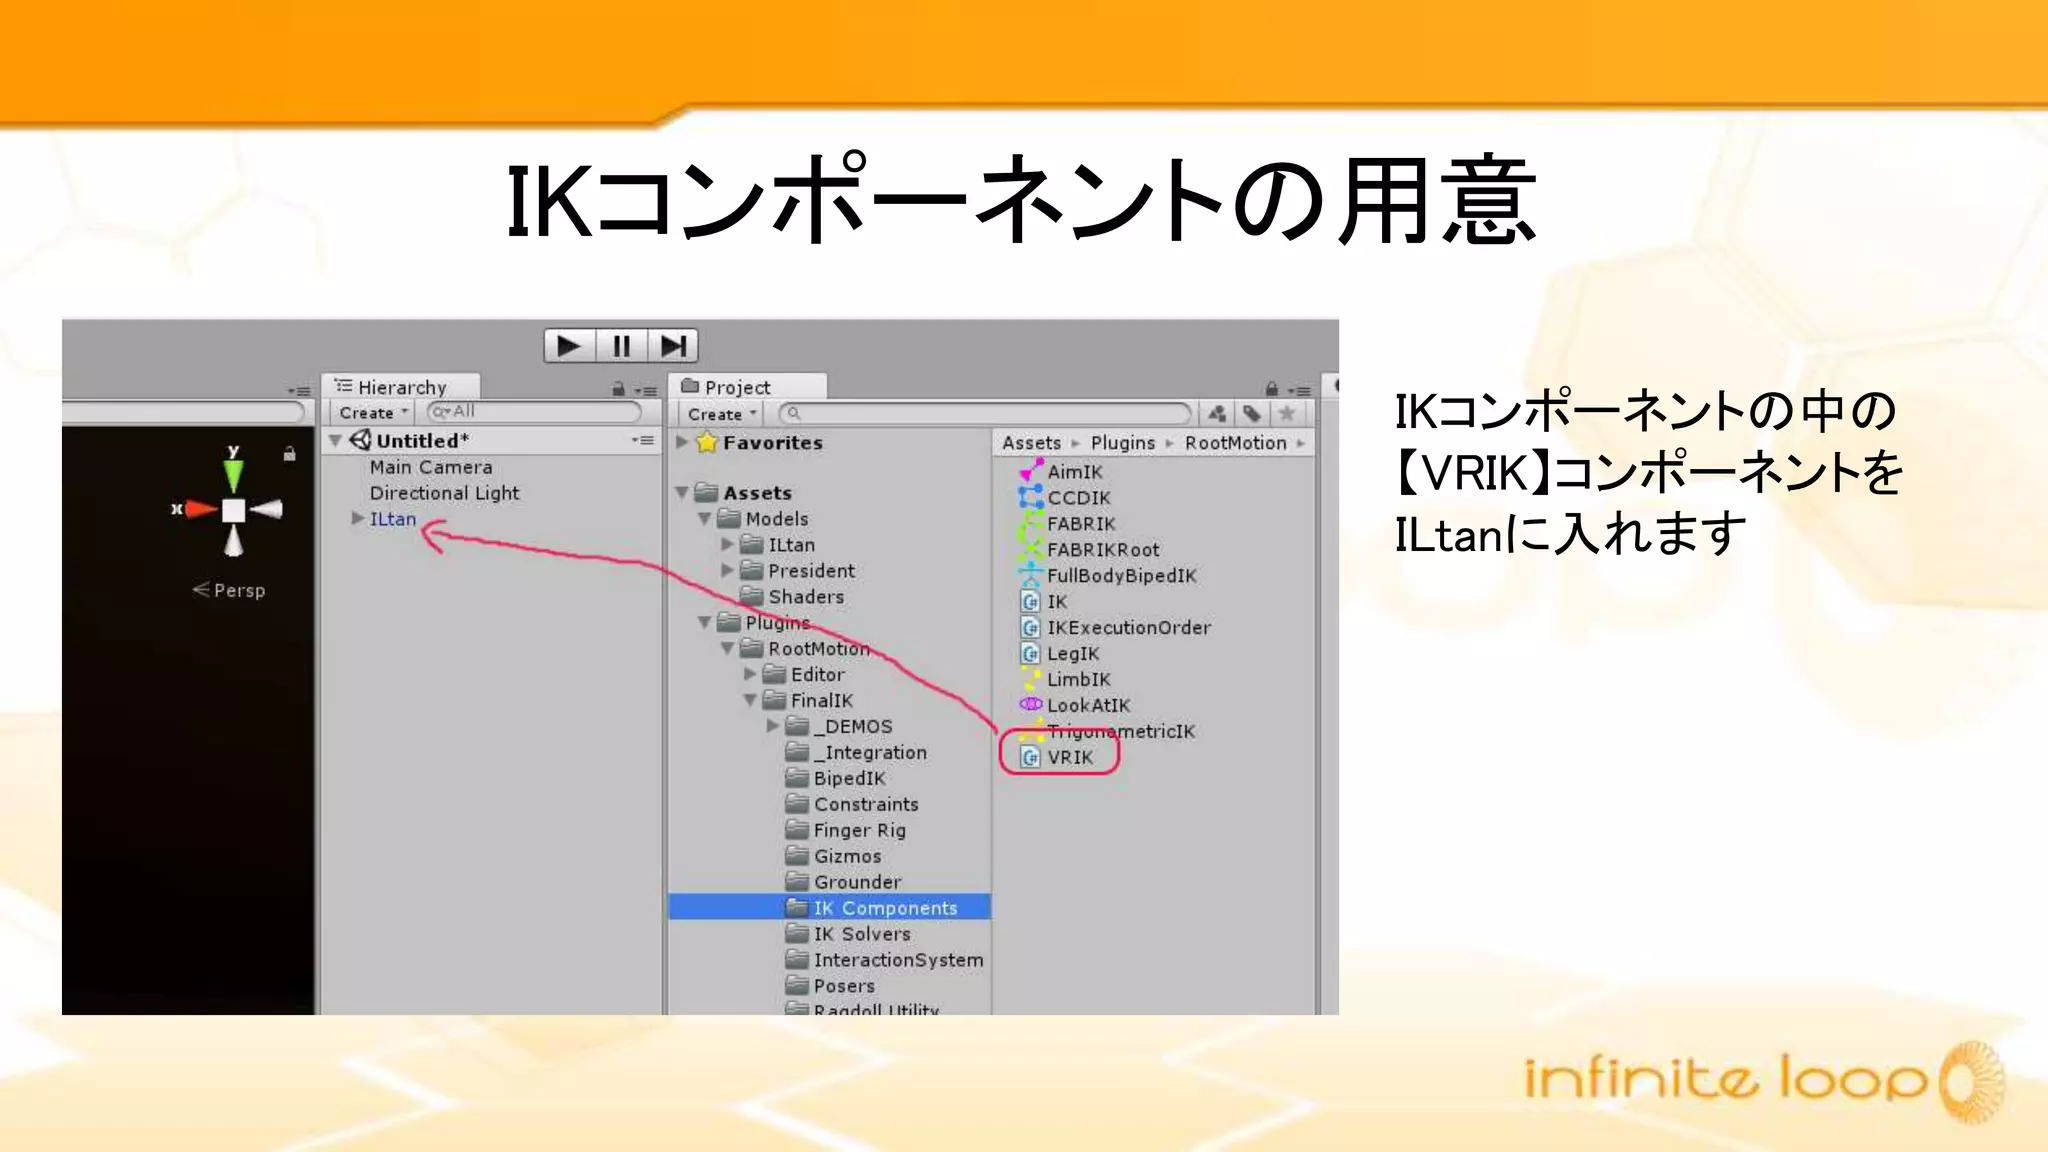This screenshot has width=2048, height=1152.
Task: Select the InteractionSystem folder
Action: [x=884, y=959]
